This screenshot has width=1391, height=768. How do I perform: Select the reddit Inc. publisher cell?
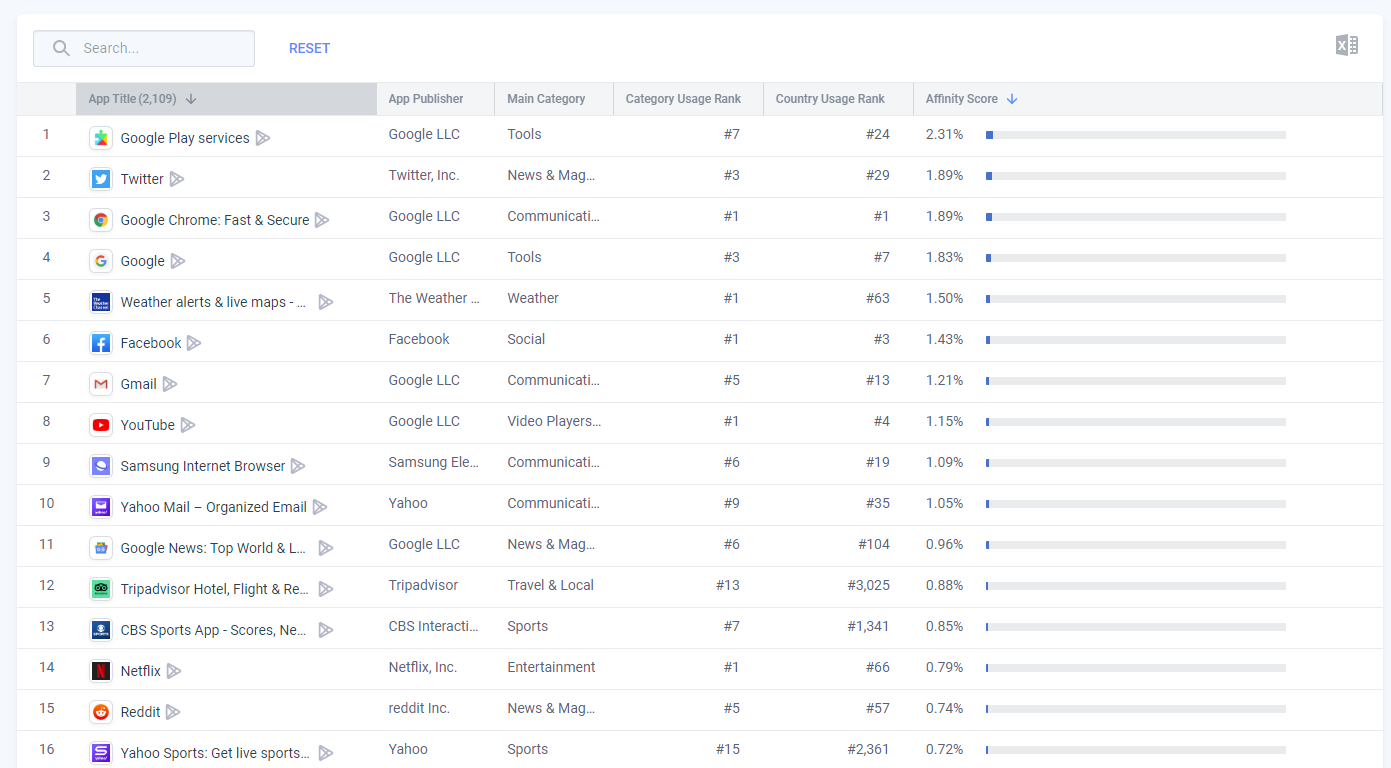point(419,708)
